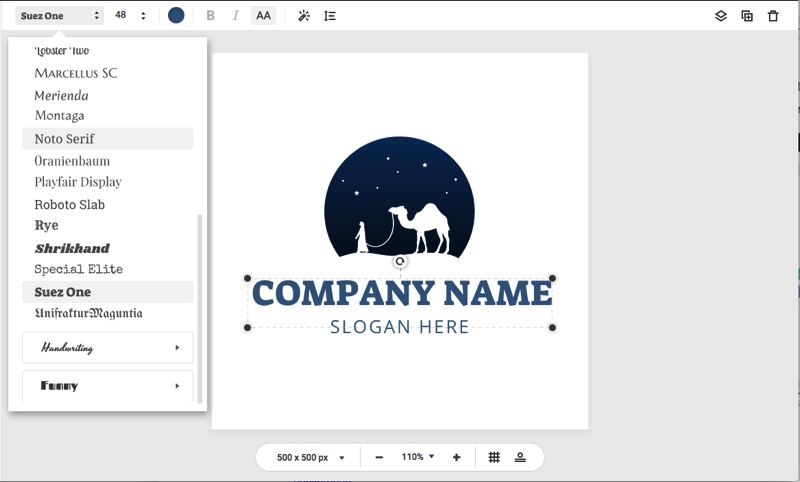Zoom out with the minus icon
Image resolution: width=800 pixels, height=482 pixels.
[x=379, y=457]
